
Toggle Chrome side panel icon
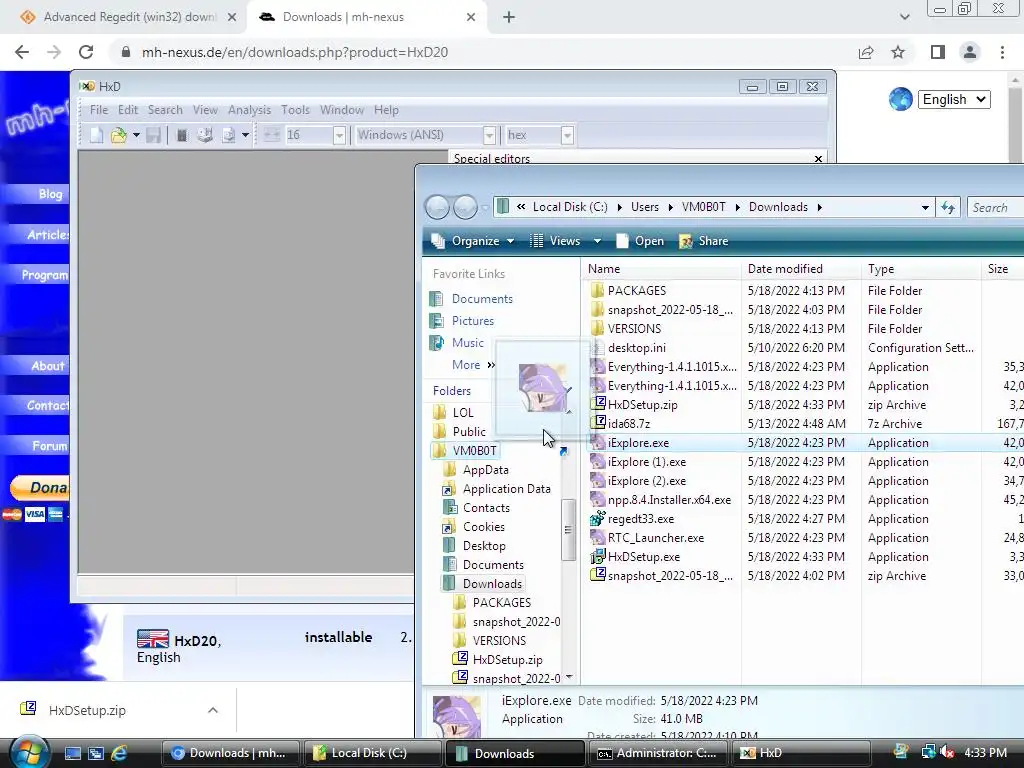tap(938, 52)
